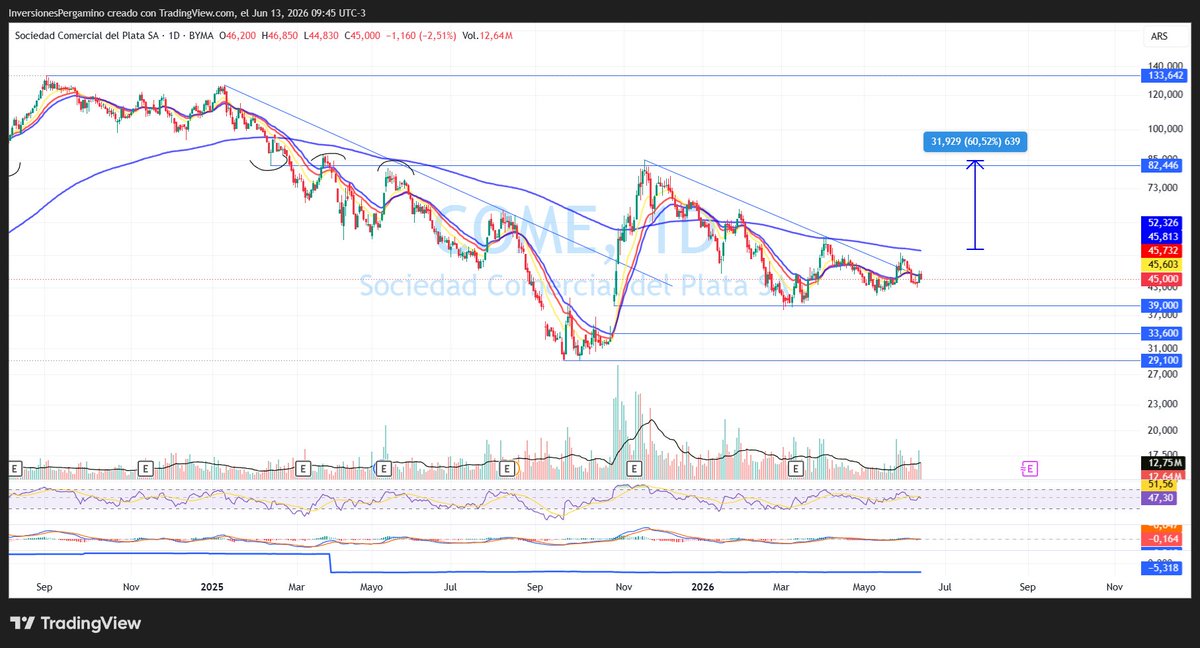Click the -5,318 bottom indicator value tag
The width and height of the screenshot is (1200, 648).
1163,567
